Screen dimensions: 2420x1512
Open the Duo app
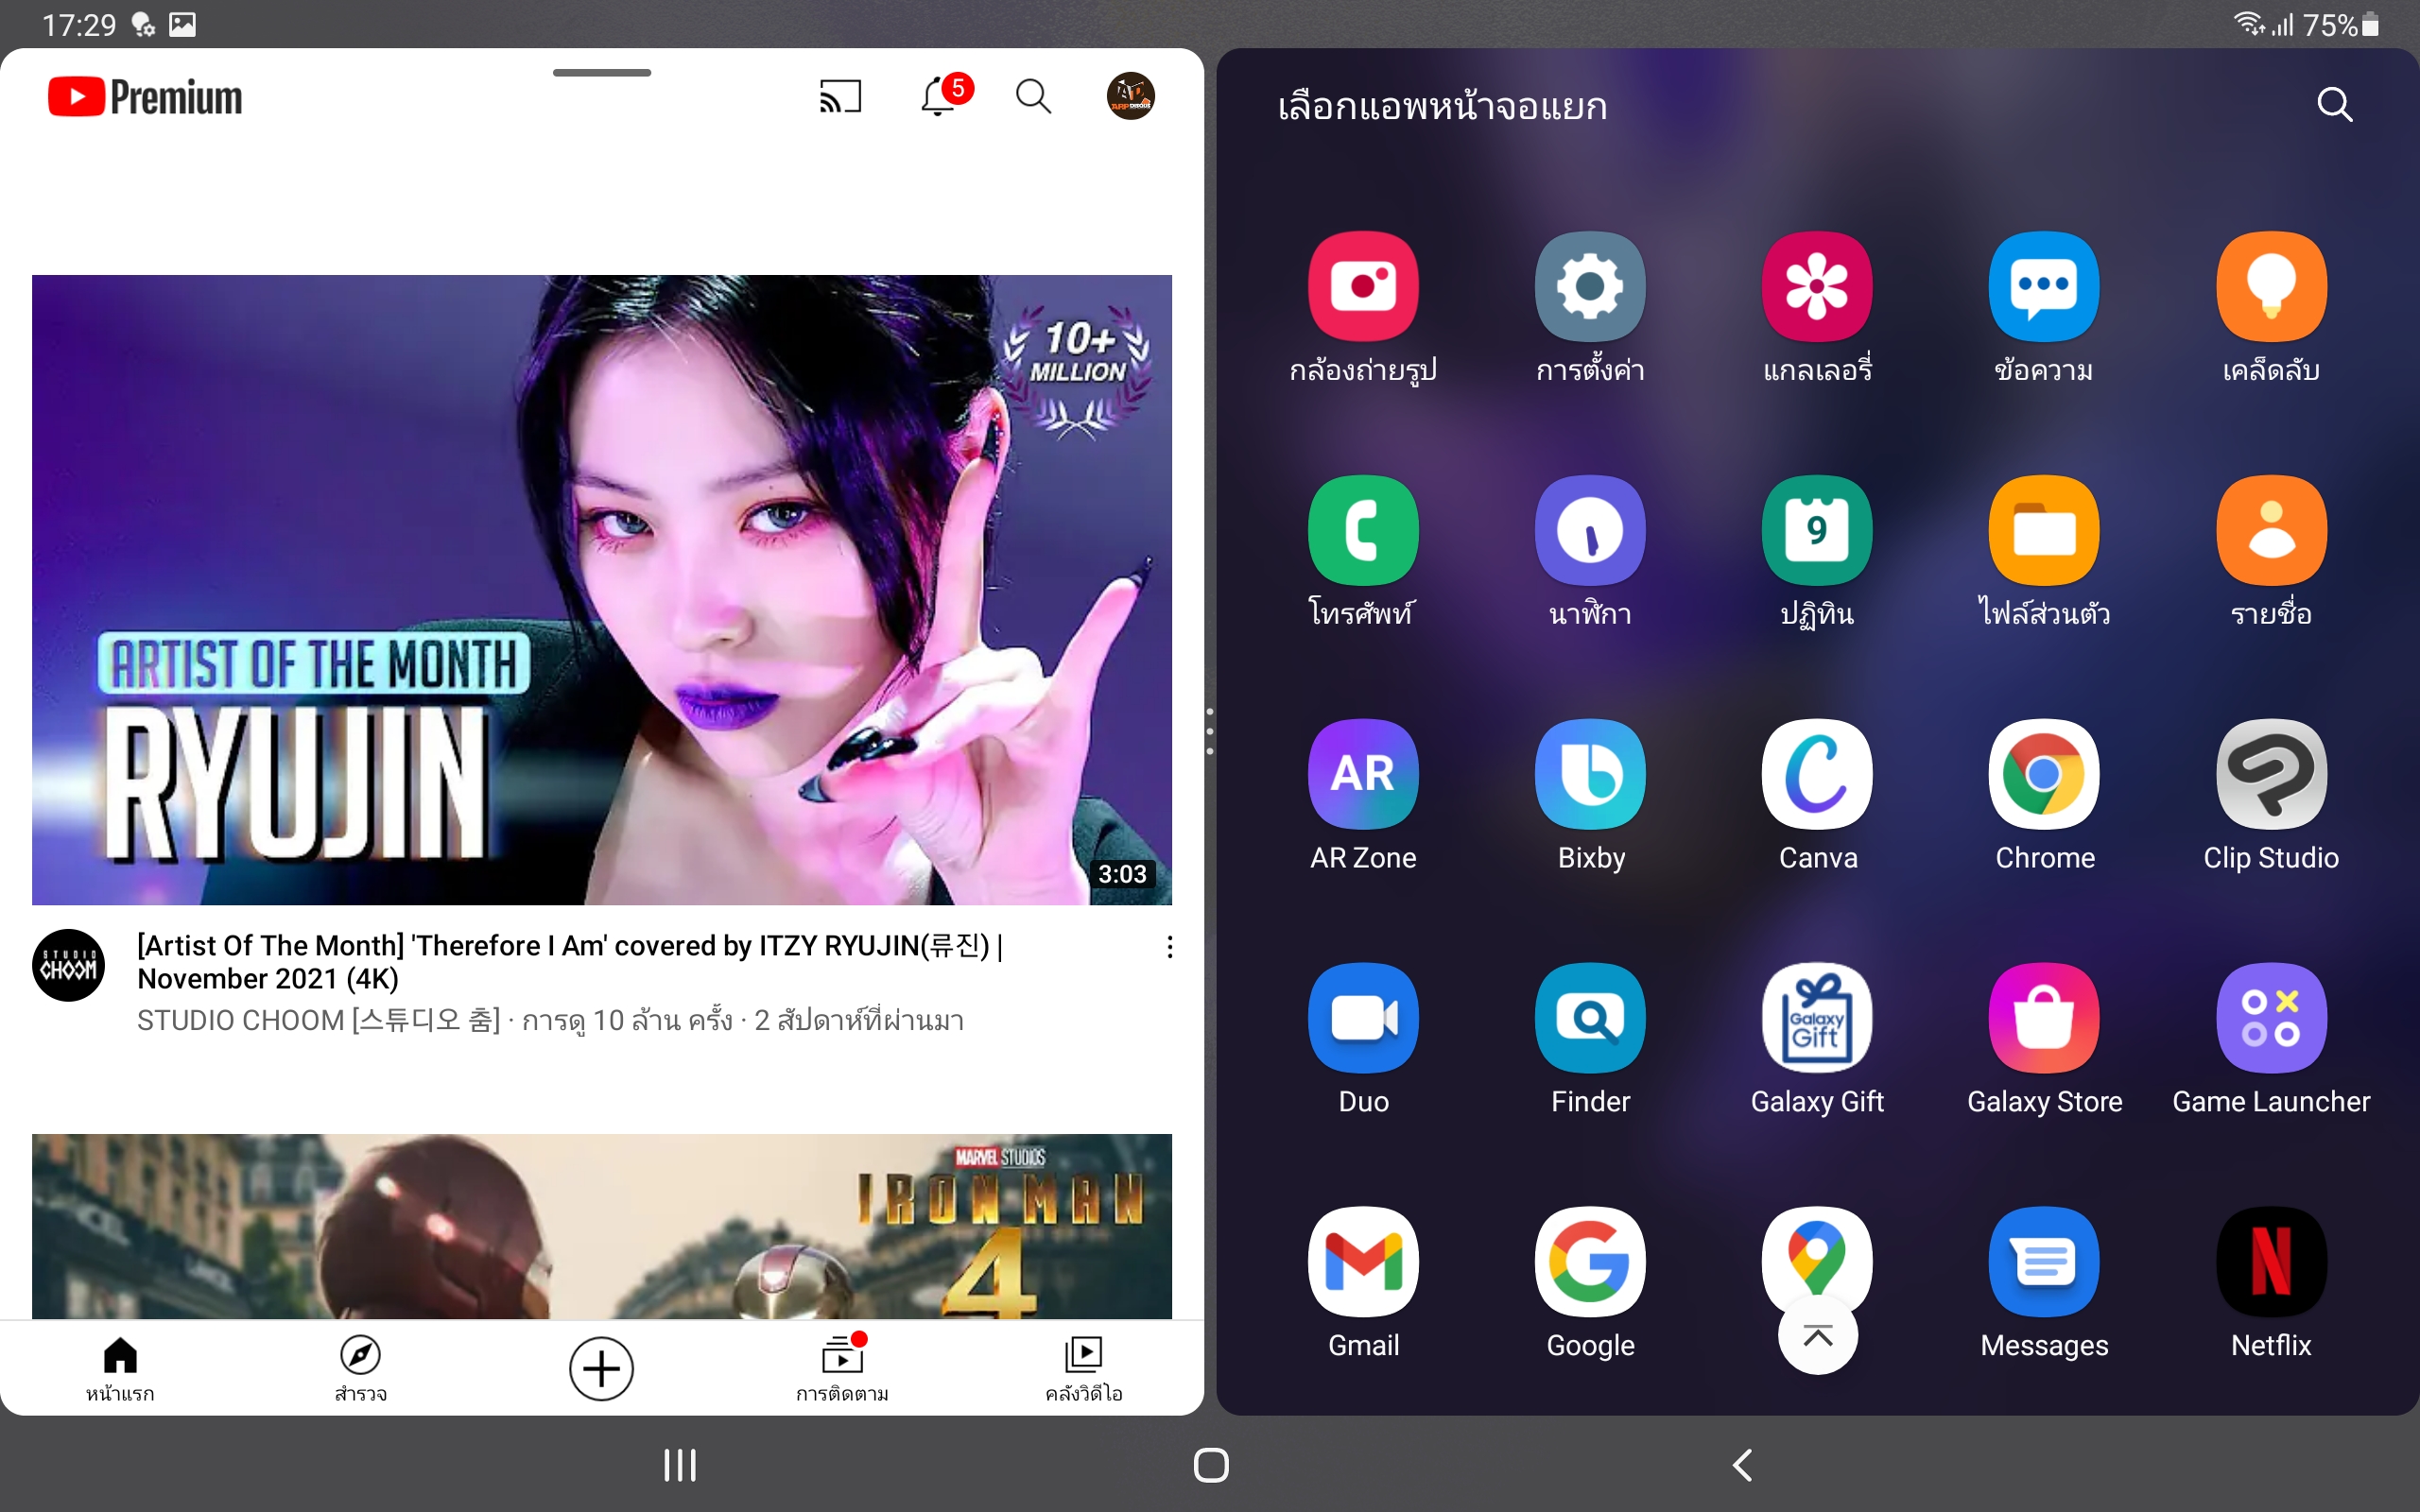(x=1363, y=1018)
